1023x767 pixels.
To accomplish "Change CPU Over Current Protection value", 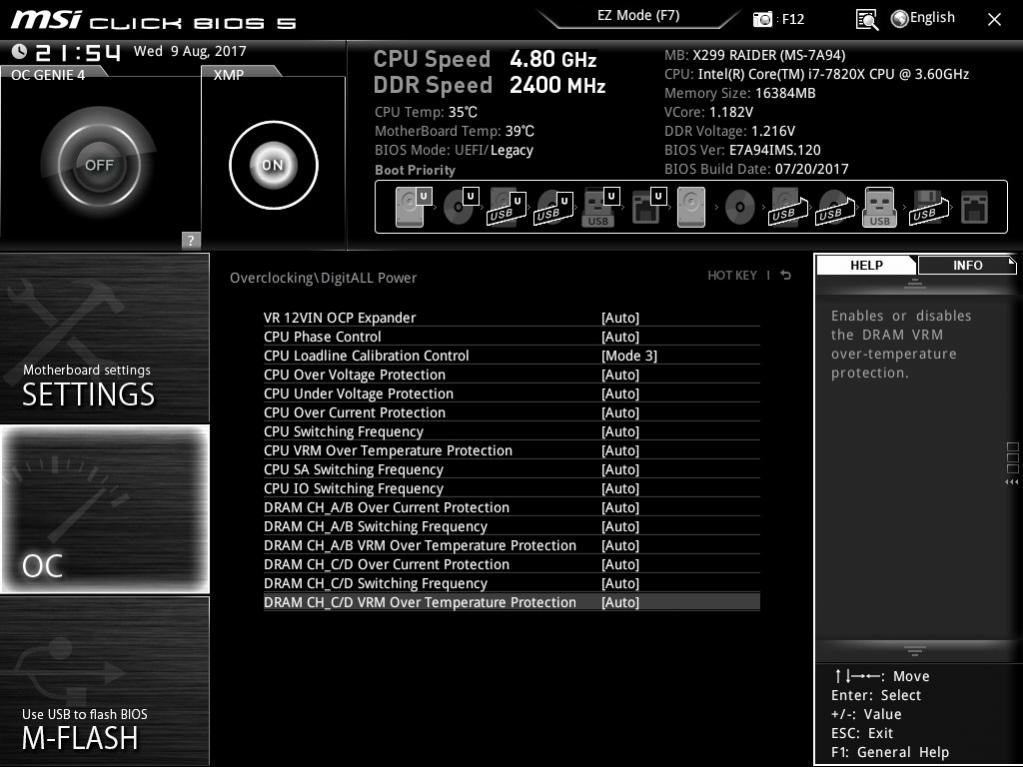I will pos(620,412).
